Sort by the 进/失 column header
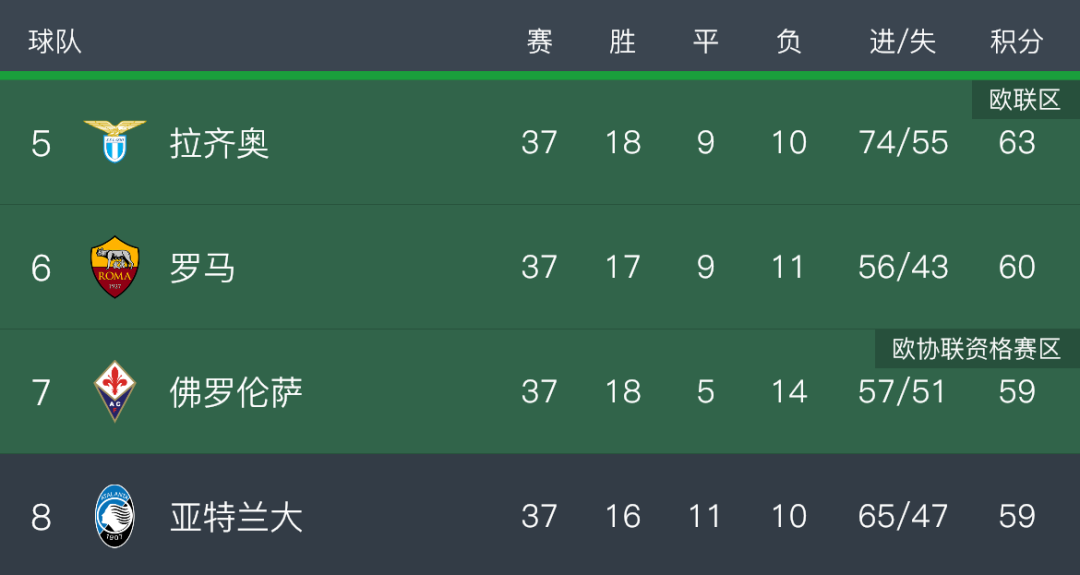 tap(902, 42)
